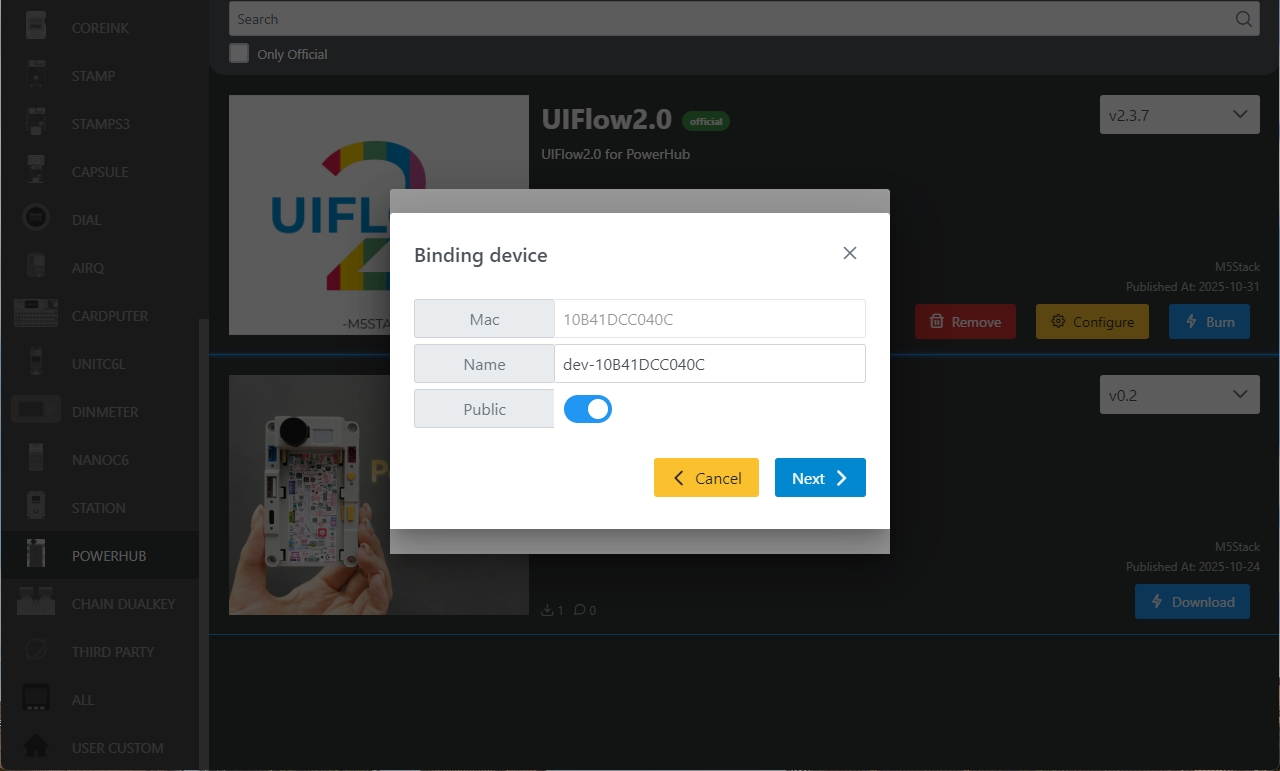
Task: Select the ALL devices icon
Action: pos(36,699)
